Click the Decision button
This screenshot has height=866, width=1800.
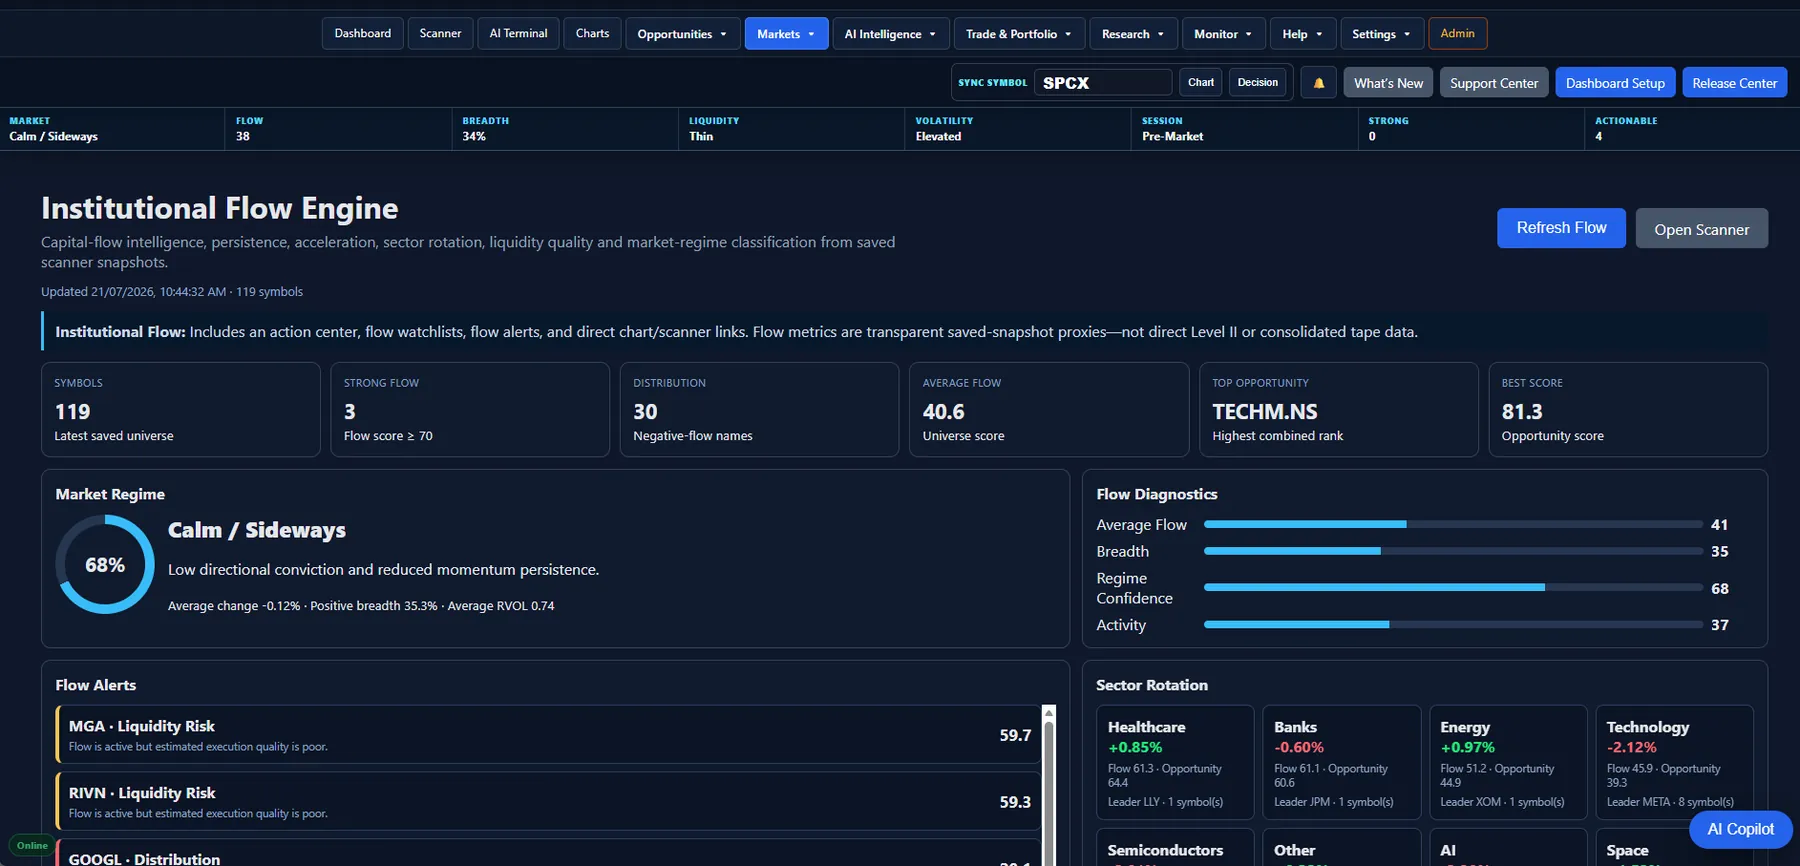point(1257,83)
